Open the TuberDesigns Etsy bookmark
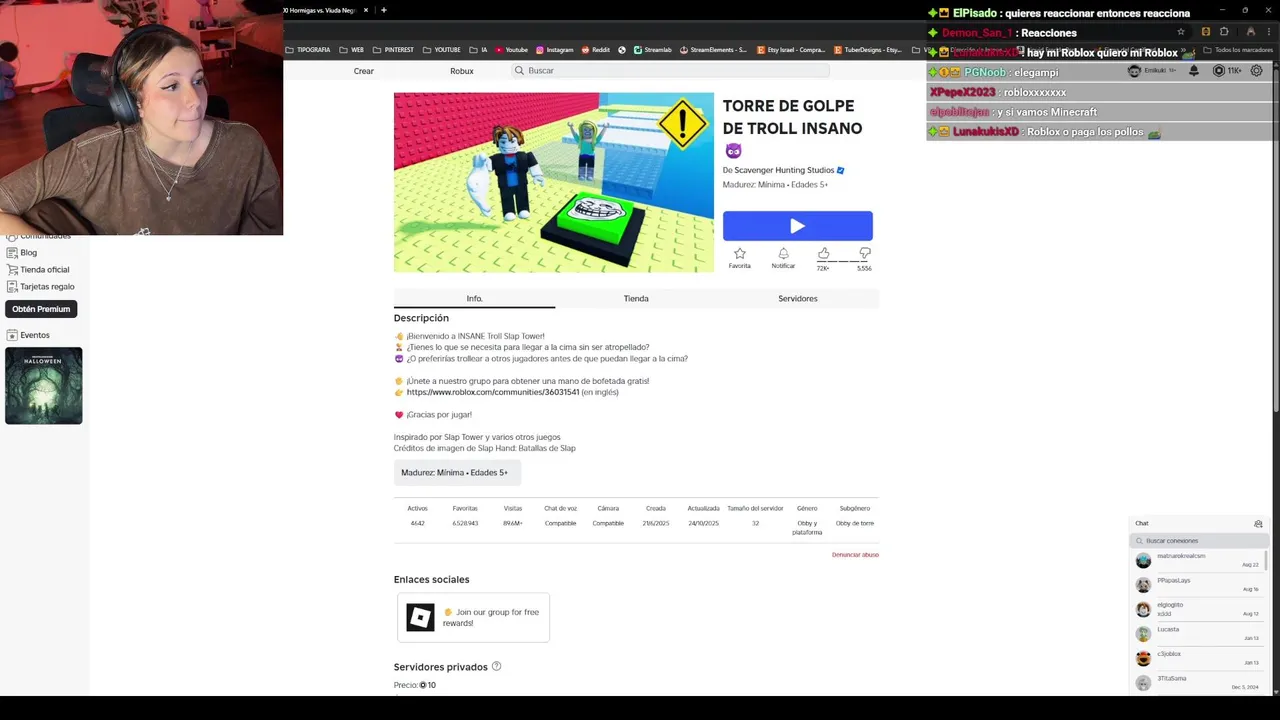The width and height of the screenshot is (1280, 720). coord(867,49)
